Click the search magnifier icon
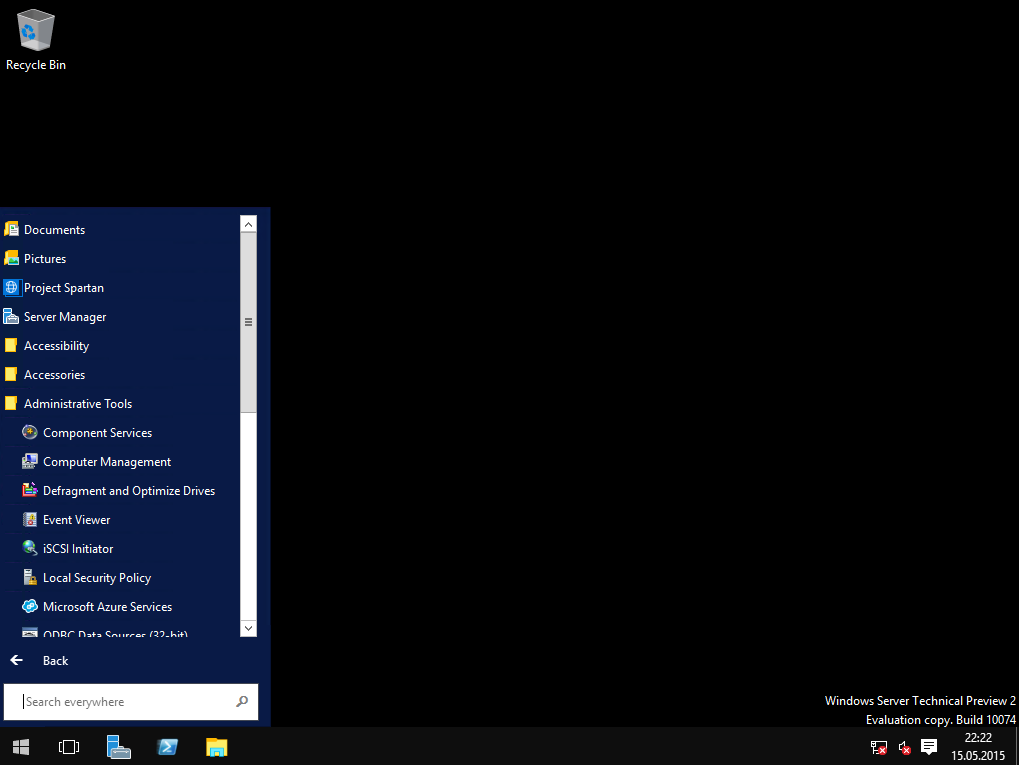Viewport: 1019px width, 765px height. coord(242,701)
